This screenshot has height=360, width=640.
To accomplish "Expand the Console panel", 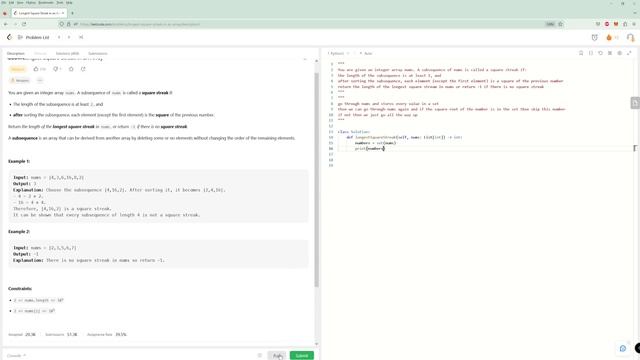I will (x=16, y=356).
